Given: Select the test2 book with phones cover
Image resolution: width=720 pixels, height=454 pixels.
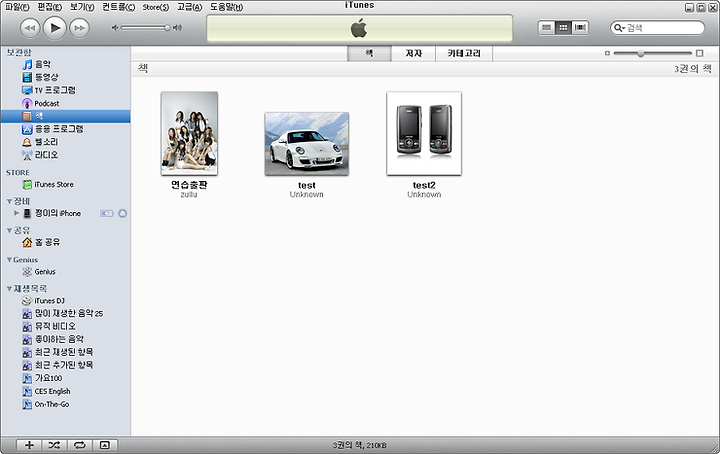Looking at the screenshot, I should coord(424,134).
